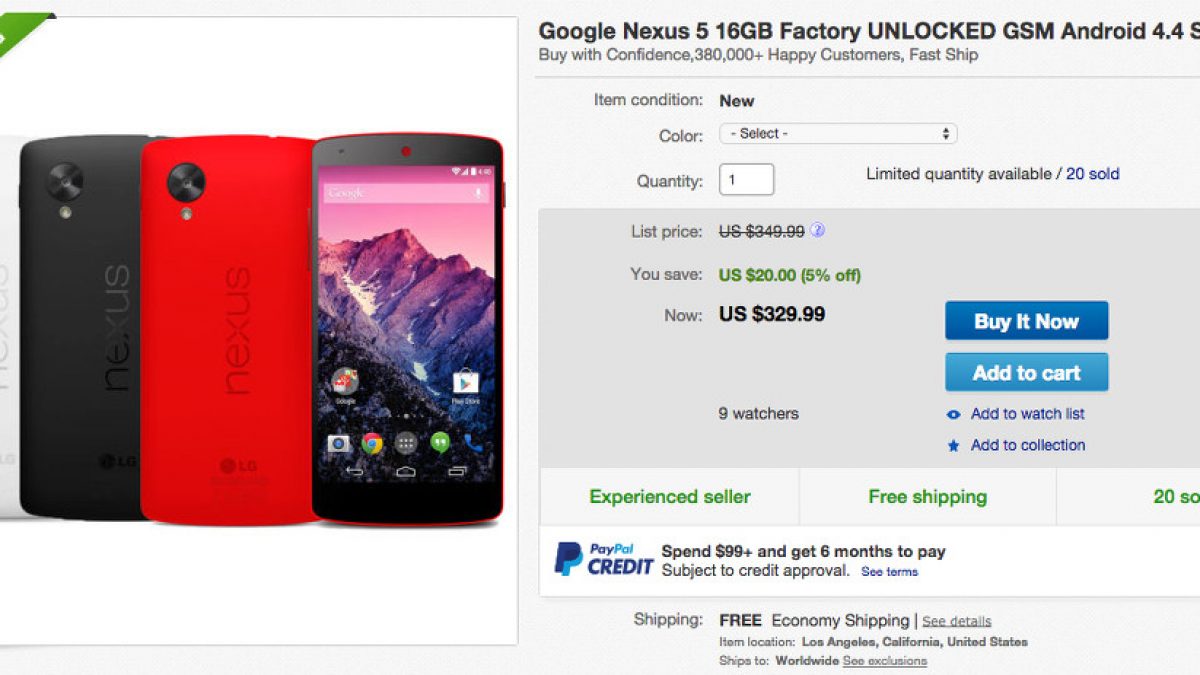
Task: Open the Color select dropdown
Action: point(838,134)
